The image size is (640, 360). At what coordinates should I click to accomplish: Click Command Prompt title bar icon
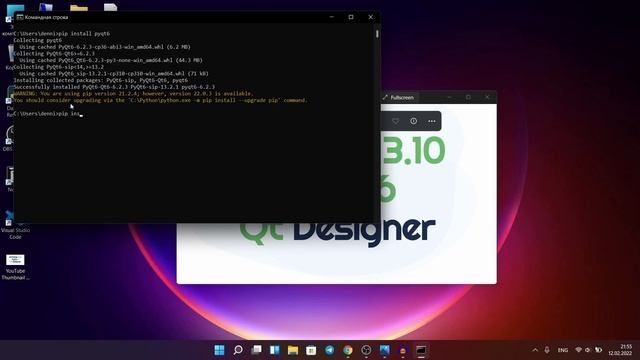pyautogui.click(x=19, y=17)
